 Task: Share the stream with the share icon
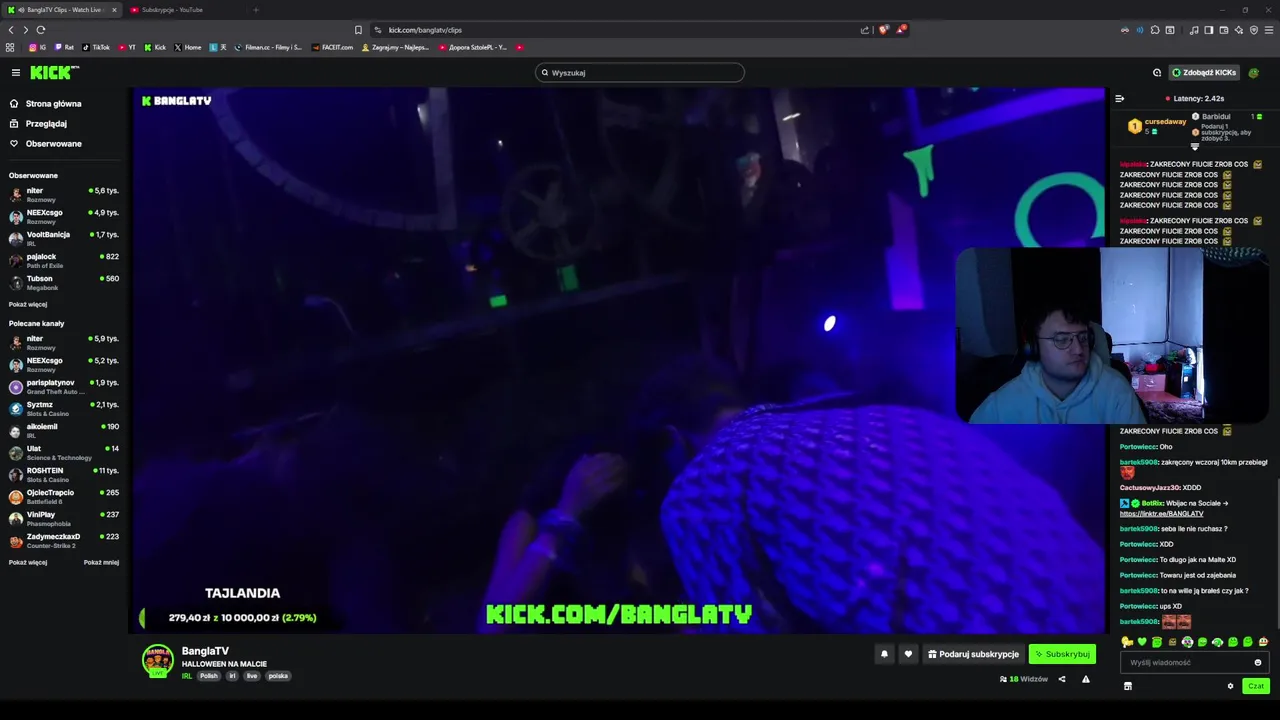(1062, 679)
